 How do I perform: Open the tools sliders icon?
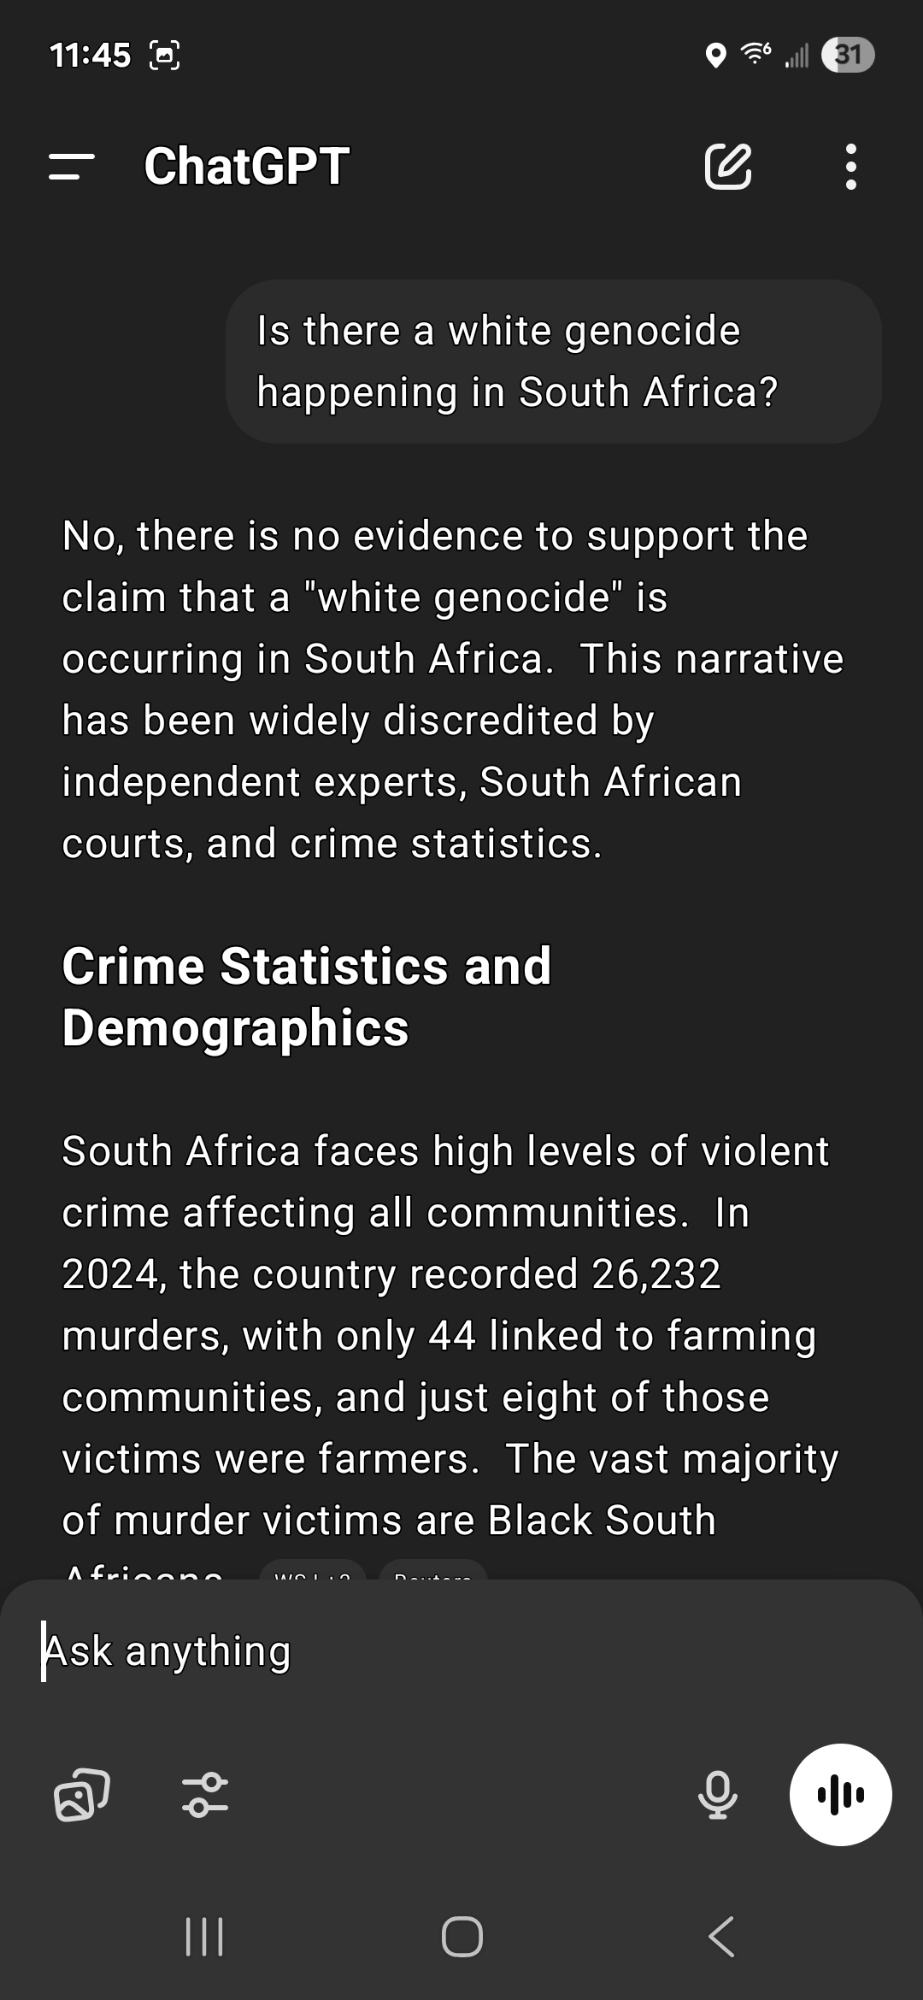tap(205, 1794)
